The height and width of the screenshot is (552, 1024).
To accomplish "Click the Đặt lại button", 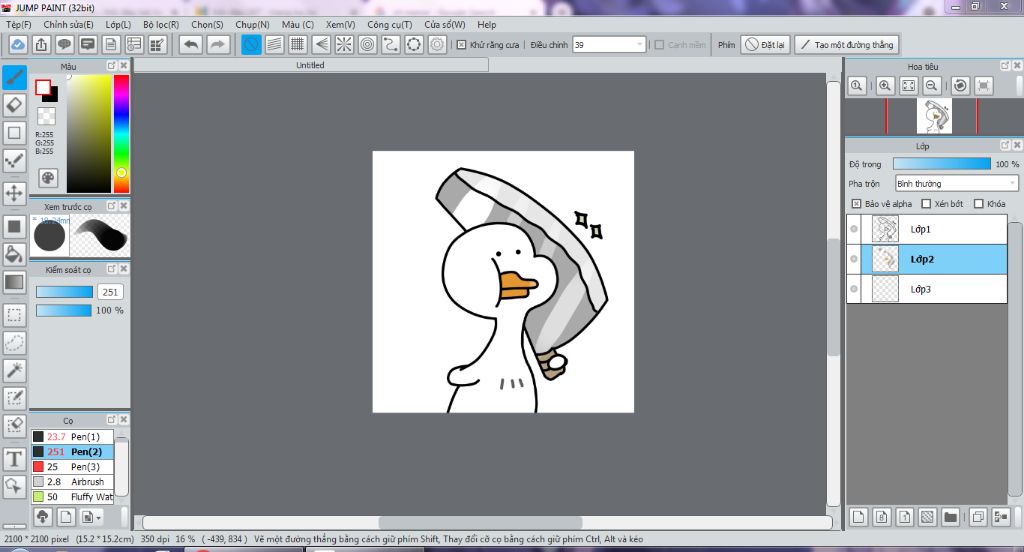I will click(765, 44).
